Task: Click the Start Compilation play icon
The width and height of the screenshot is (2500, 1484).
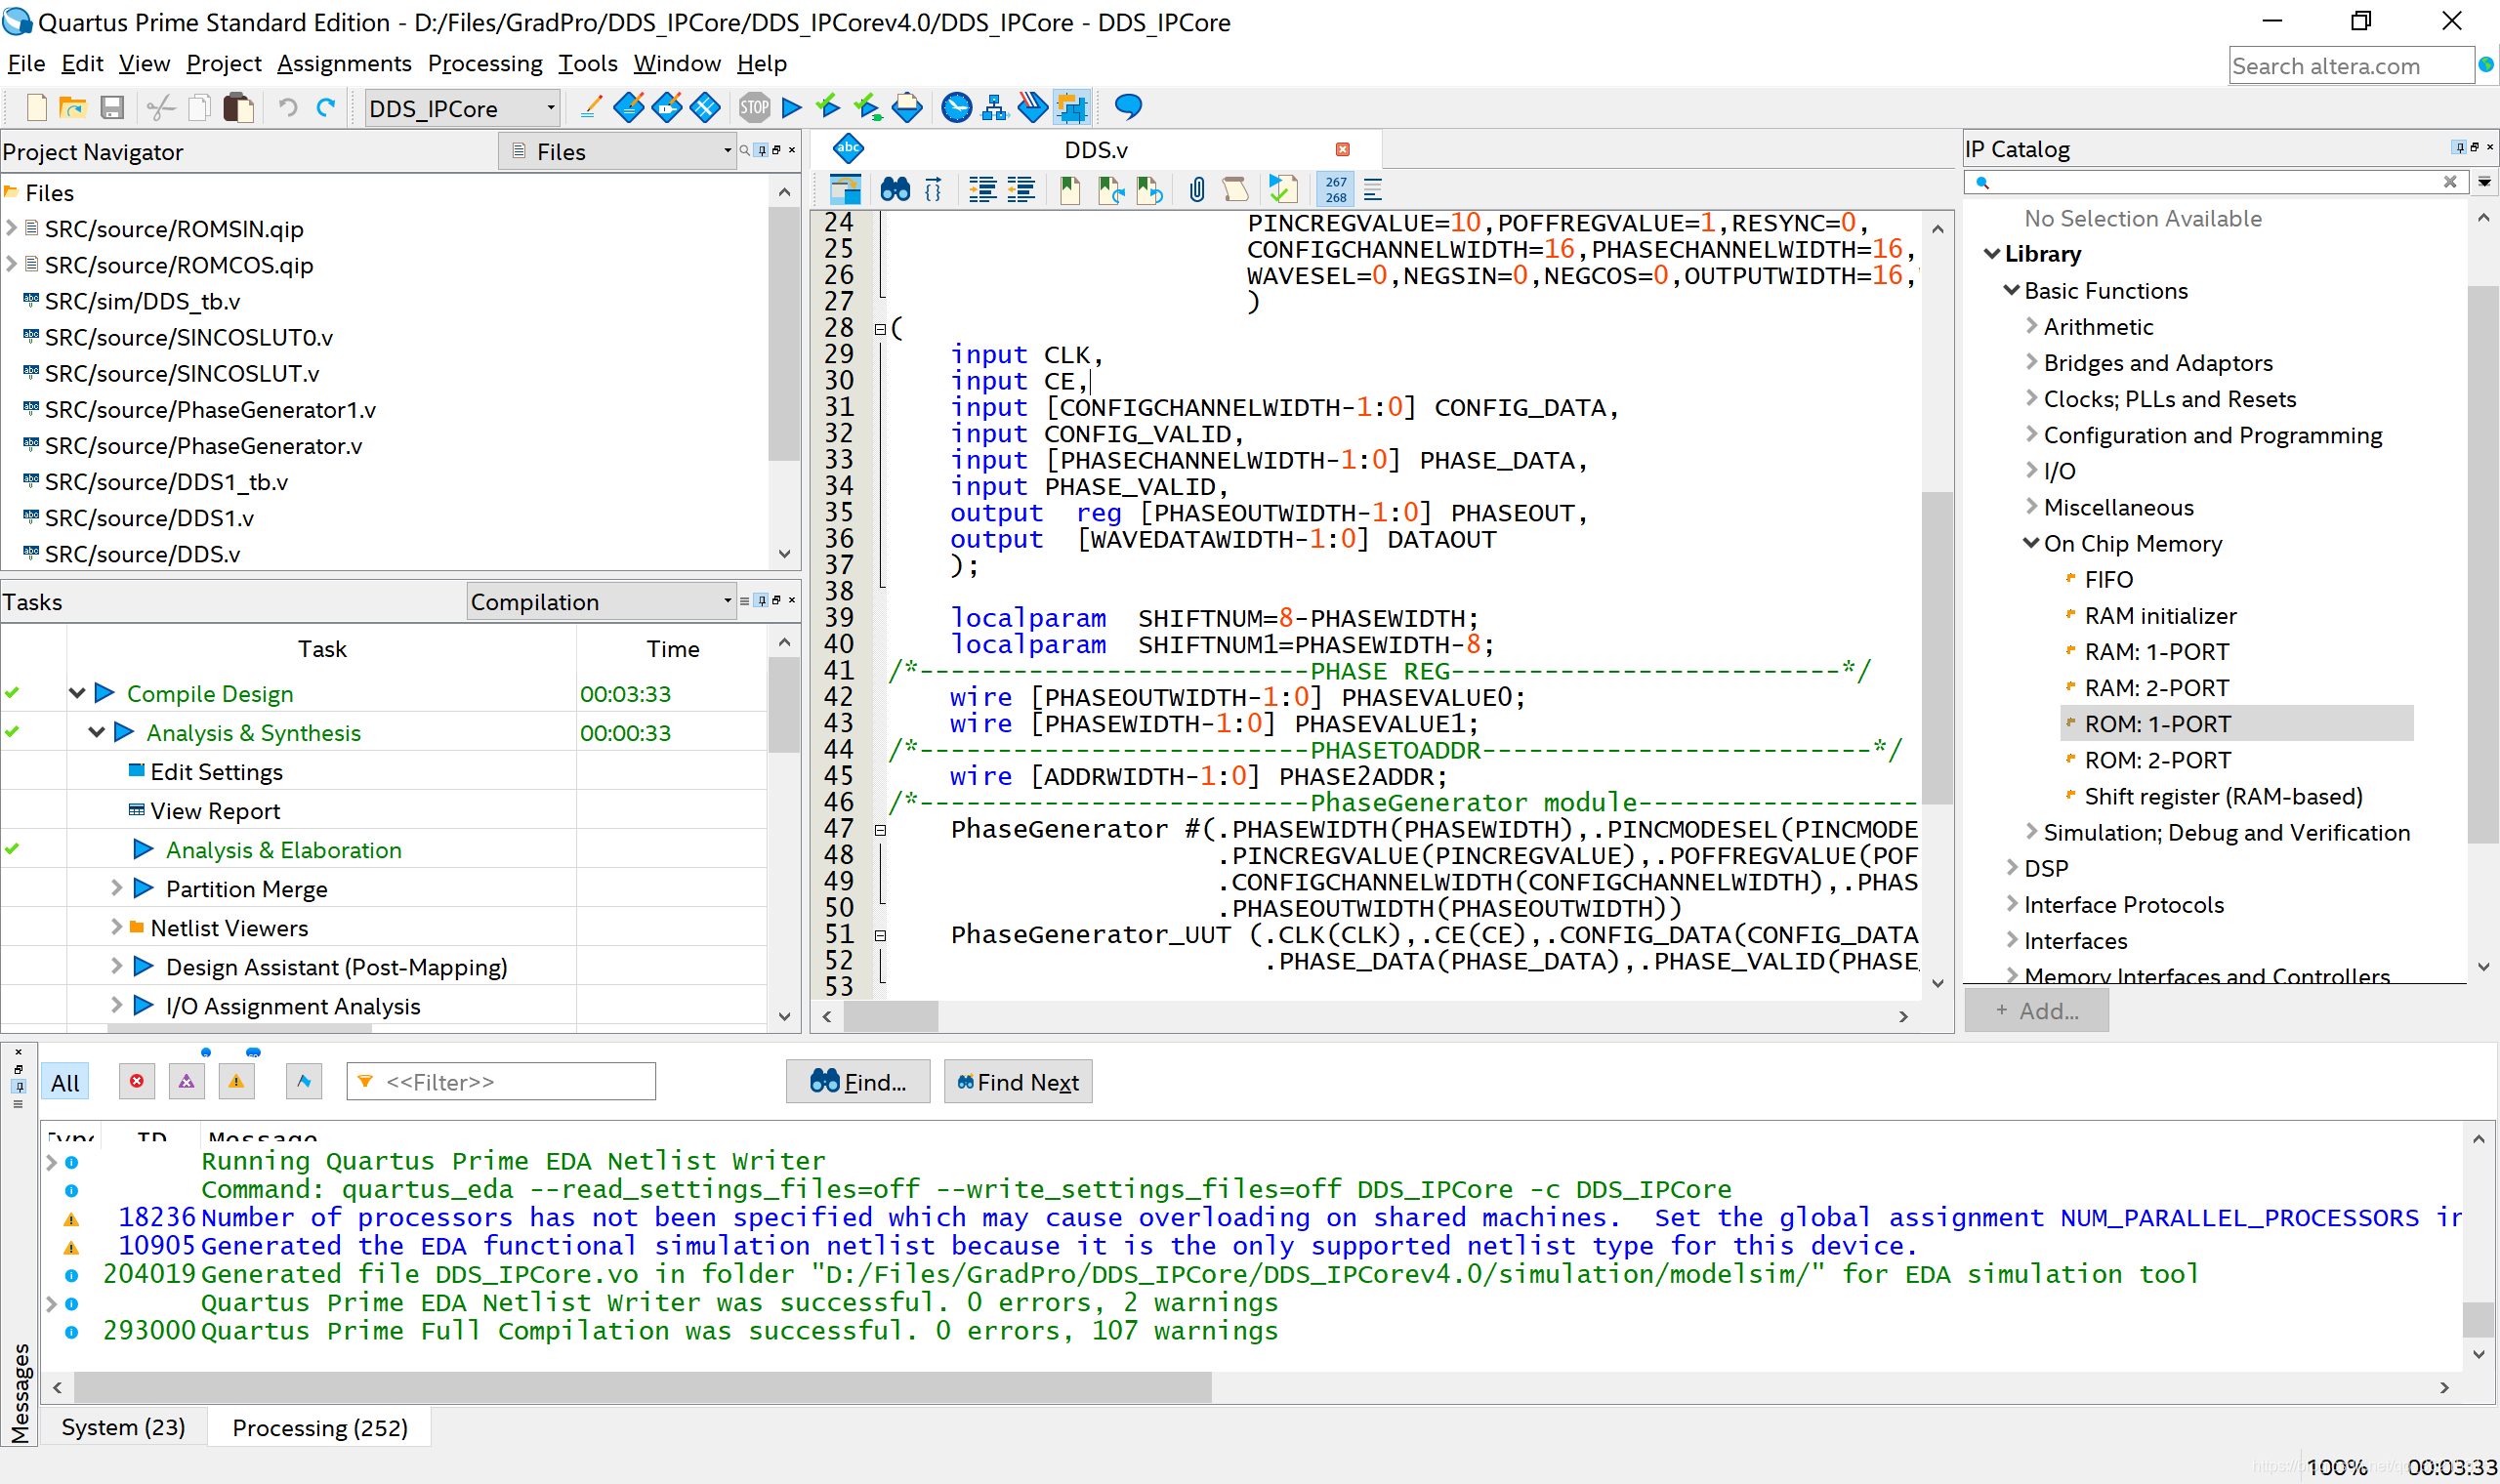Action: [x=792, y=107]
